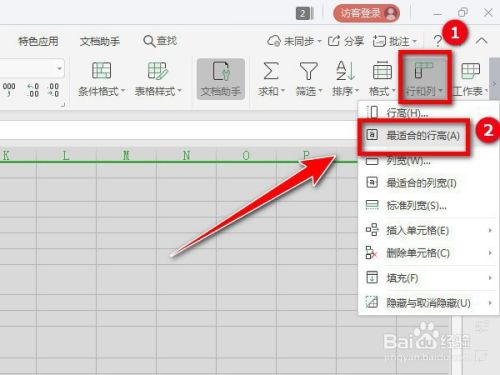Expand 隐藏与取消隐藏(U) submenu

(x=428, y=303)
